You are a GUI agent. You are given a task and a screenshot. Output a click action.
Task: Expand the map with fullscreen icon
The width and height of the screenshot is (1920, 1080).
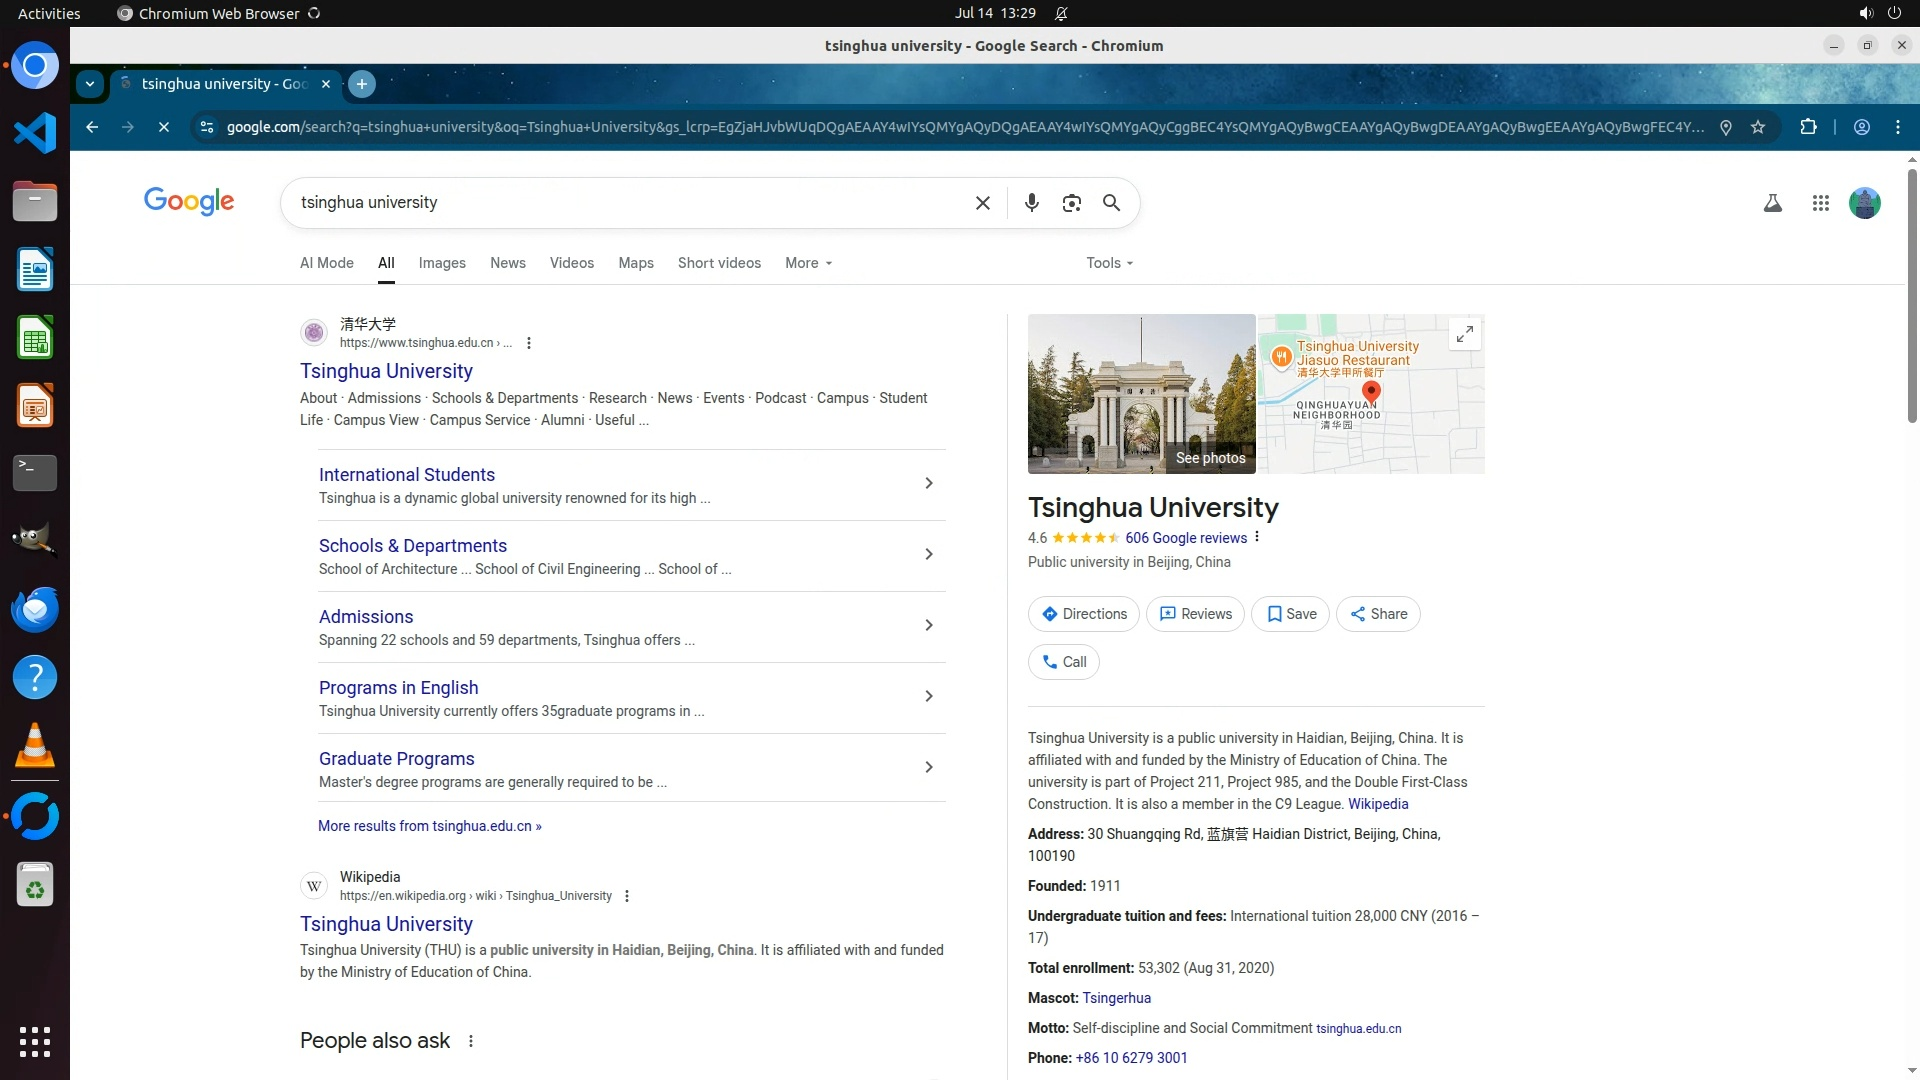click(x=1464, y=334)
